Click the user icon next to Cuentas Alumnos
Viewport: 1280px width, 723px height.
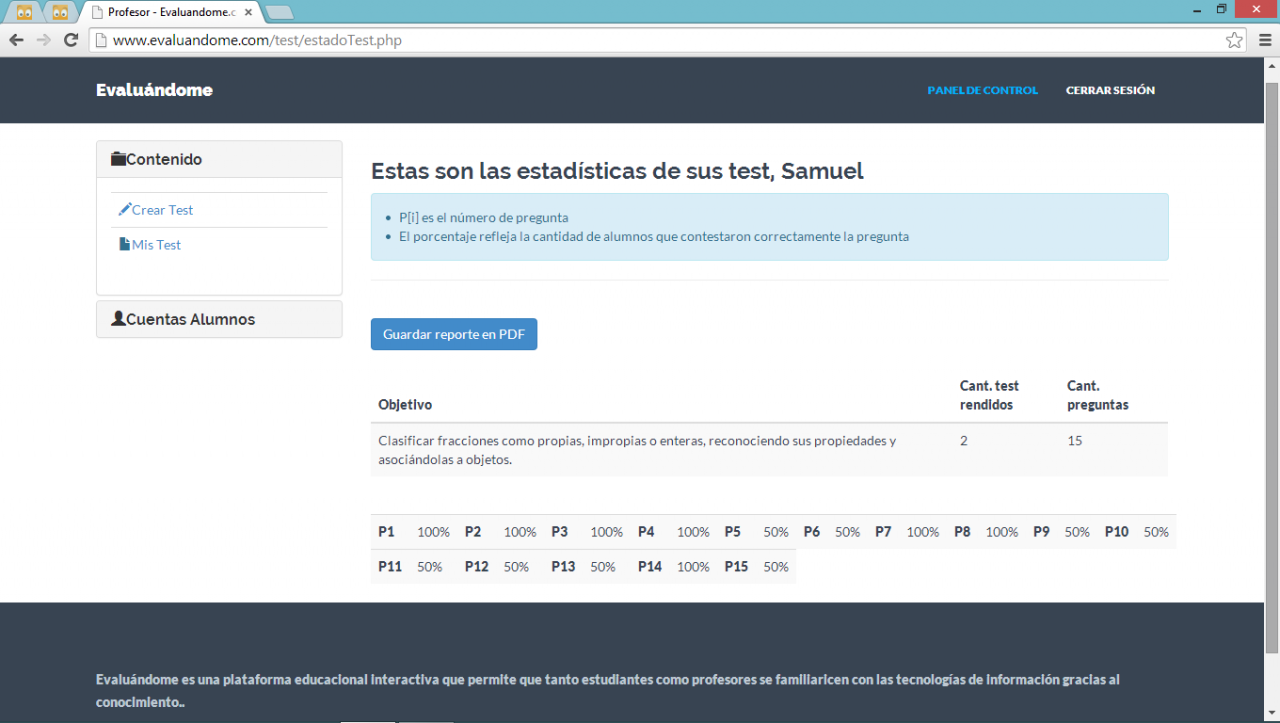point(118,319)
